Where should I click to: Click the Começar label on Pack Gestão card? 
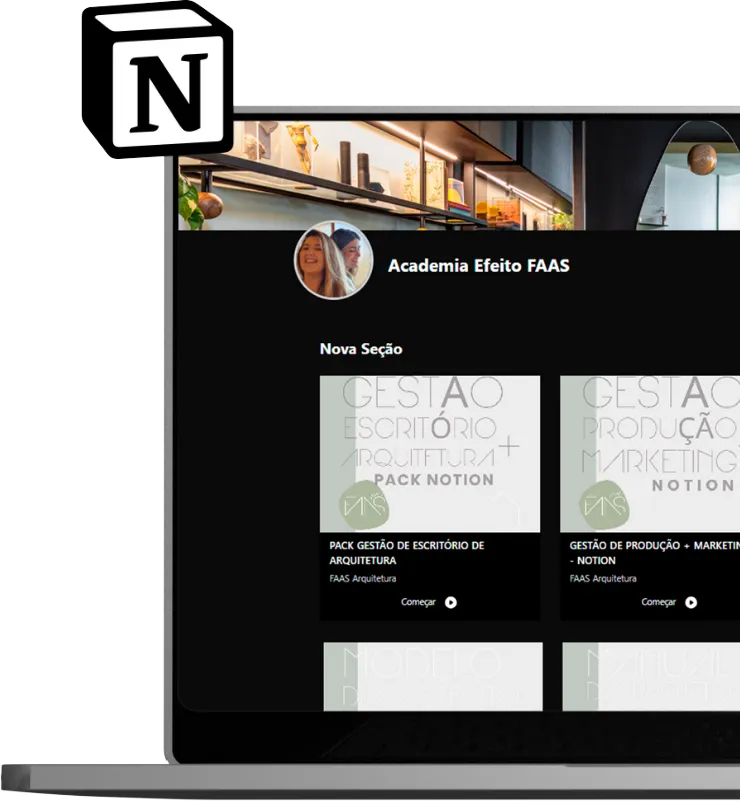click(419, 602)
